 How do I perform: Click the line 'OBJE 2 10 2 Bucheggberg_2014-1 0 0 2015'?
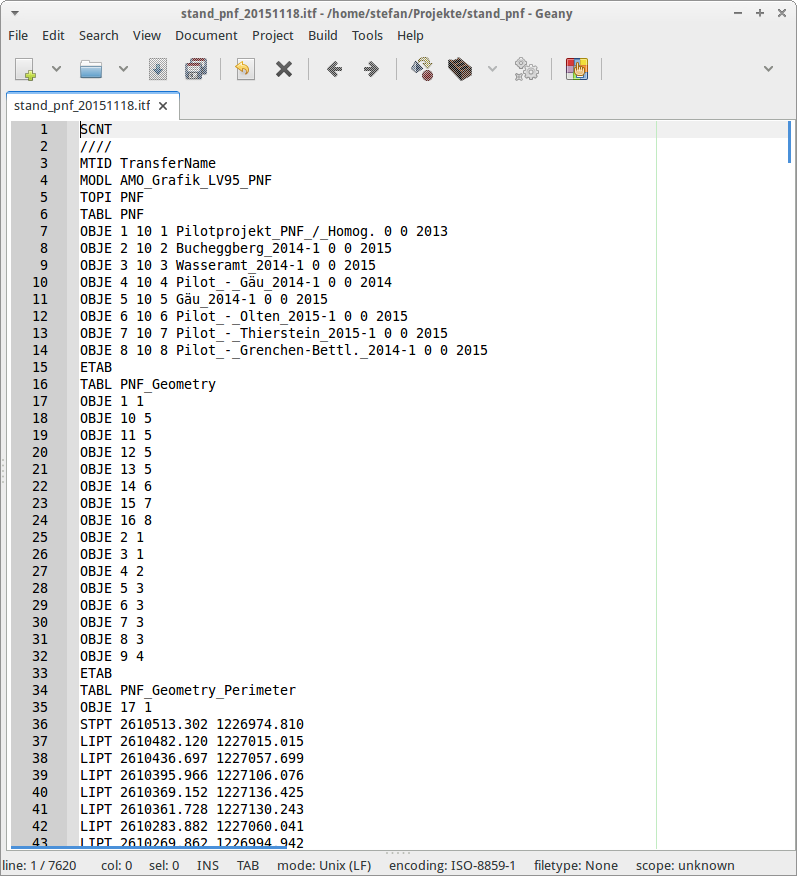pyautogui.click(x=236, y=248)
